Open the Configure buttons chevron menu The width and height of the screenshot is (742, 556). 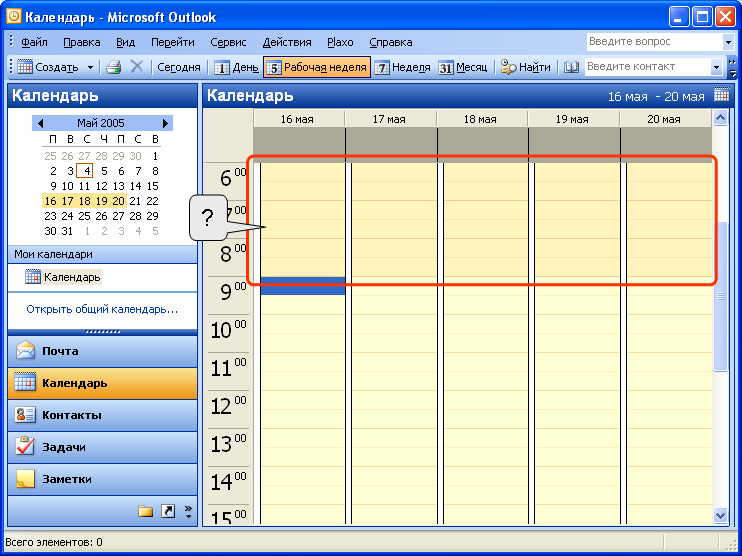188,512
